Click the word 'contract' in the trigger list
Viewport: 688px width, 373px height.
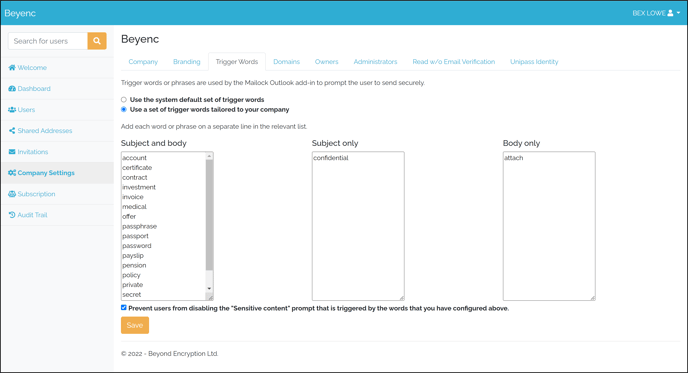pos(135,177)
